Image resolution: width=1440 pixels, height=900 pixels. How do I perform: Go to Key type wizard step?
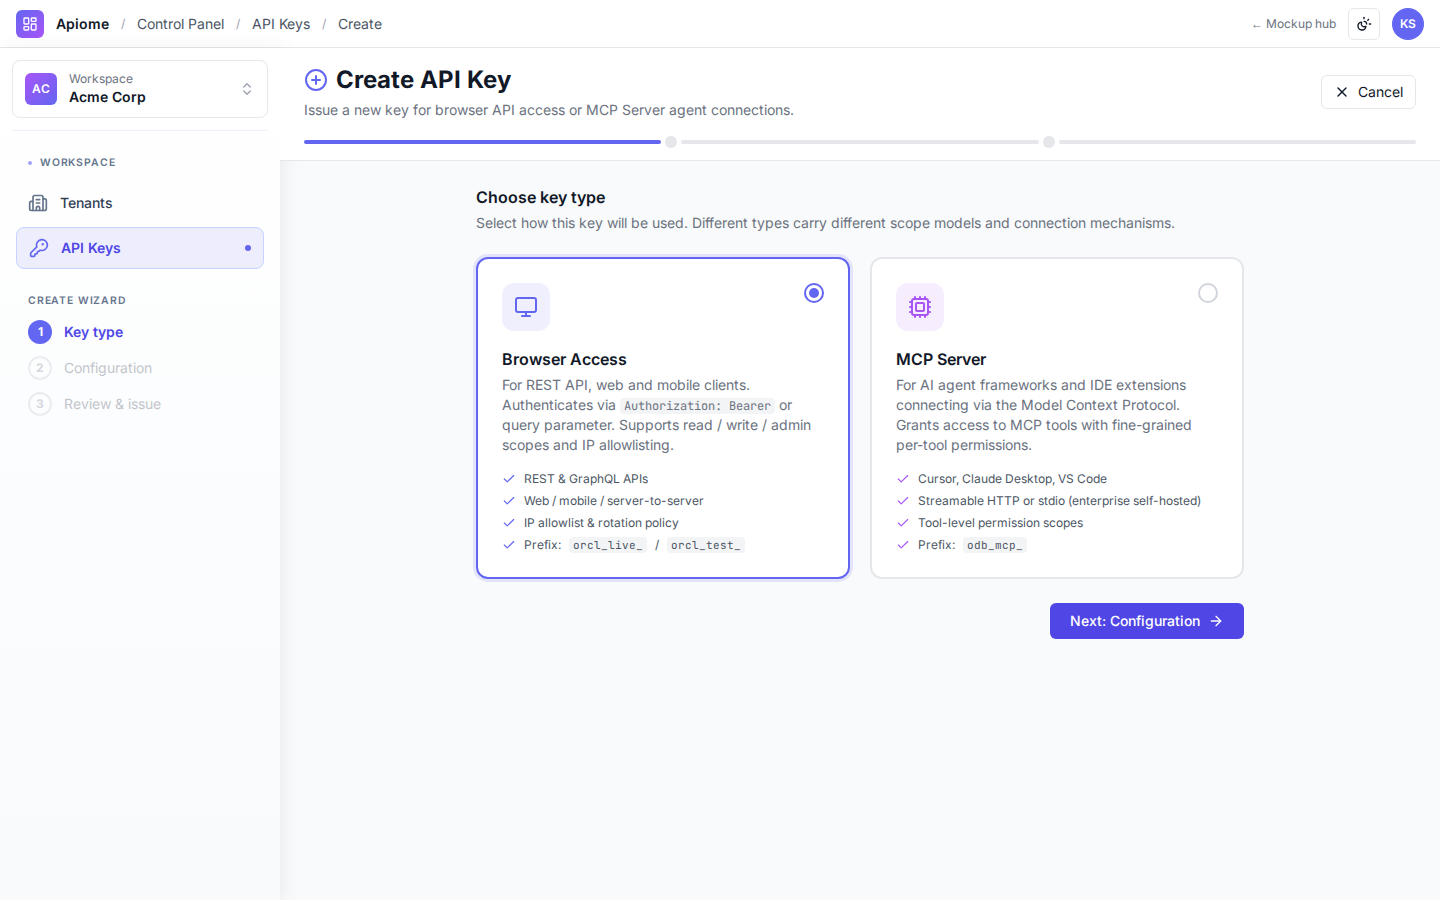click(x=94, y=332)
